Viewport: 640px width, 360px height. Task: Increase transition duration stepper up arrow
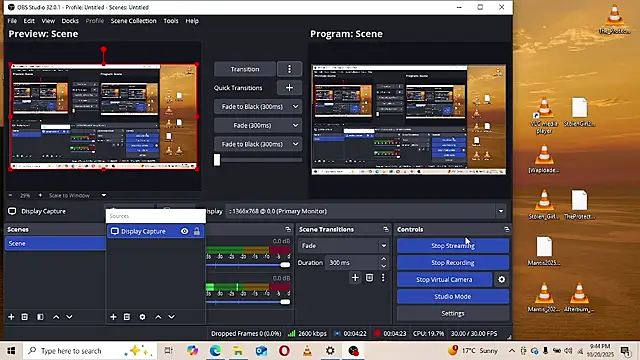(383, 259)
